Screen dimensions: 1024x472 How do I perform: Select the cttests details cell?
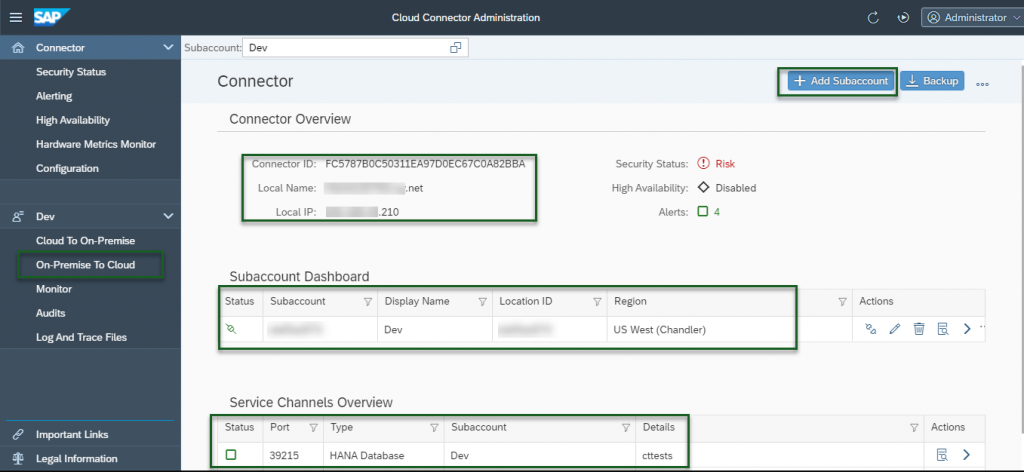(781, 455)
